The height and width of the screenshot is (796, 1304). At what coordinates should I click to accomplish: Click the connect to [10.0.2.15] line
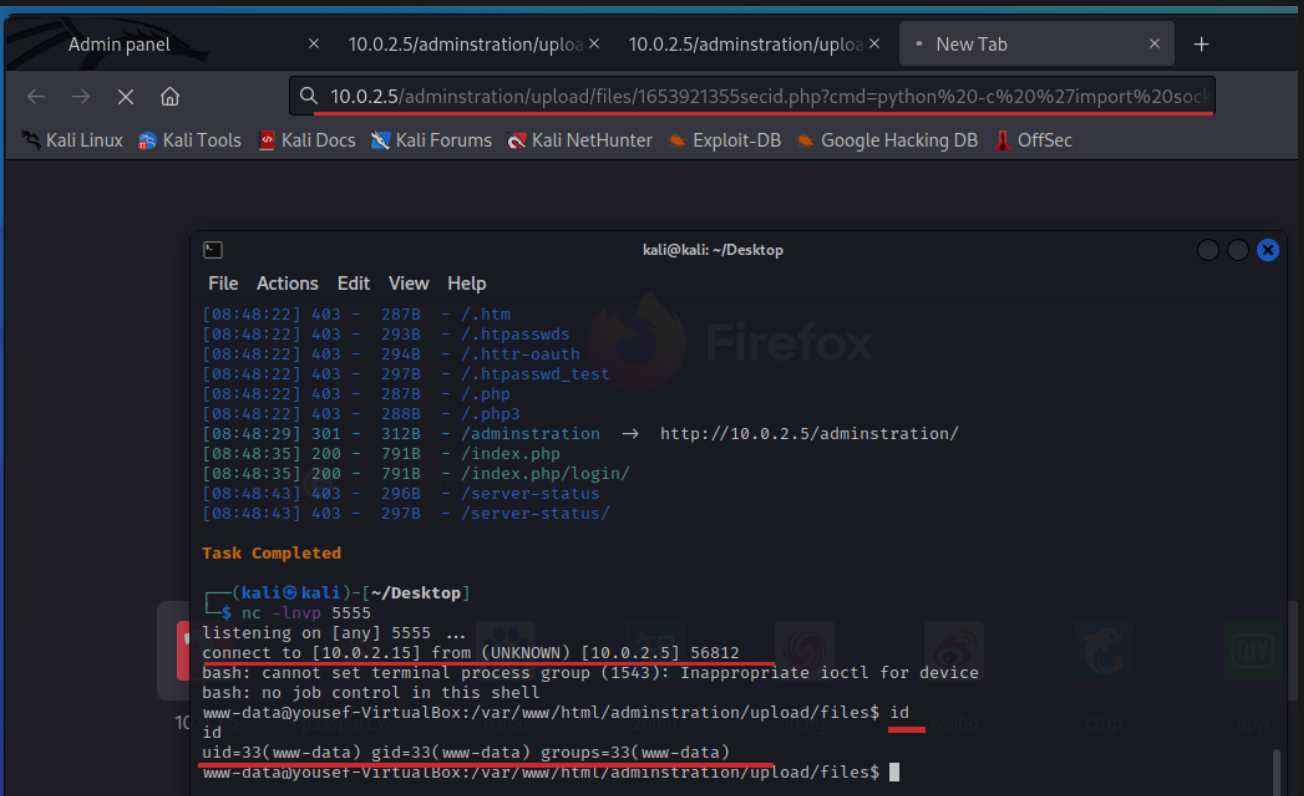(471, 653)
